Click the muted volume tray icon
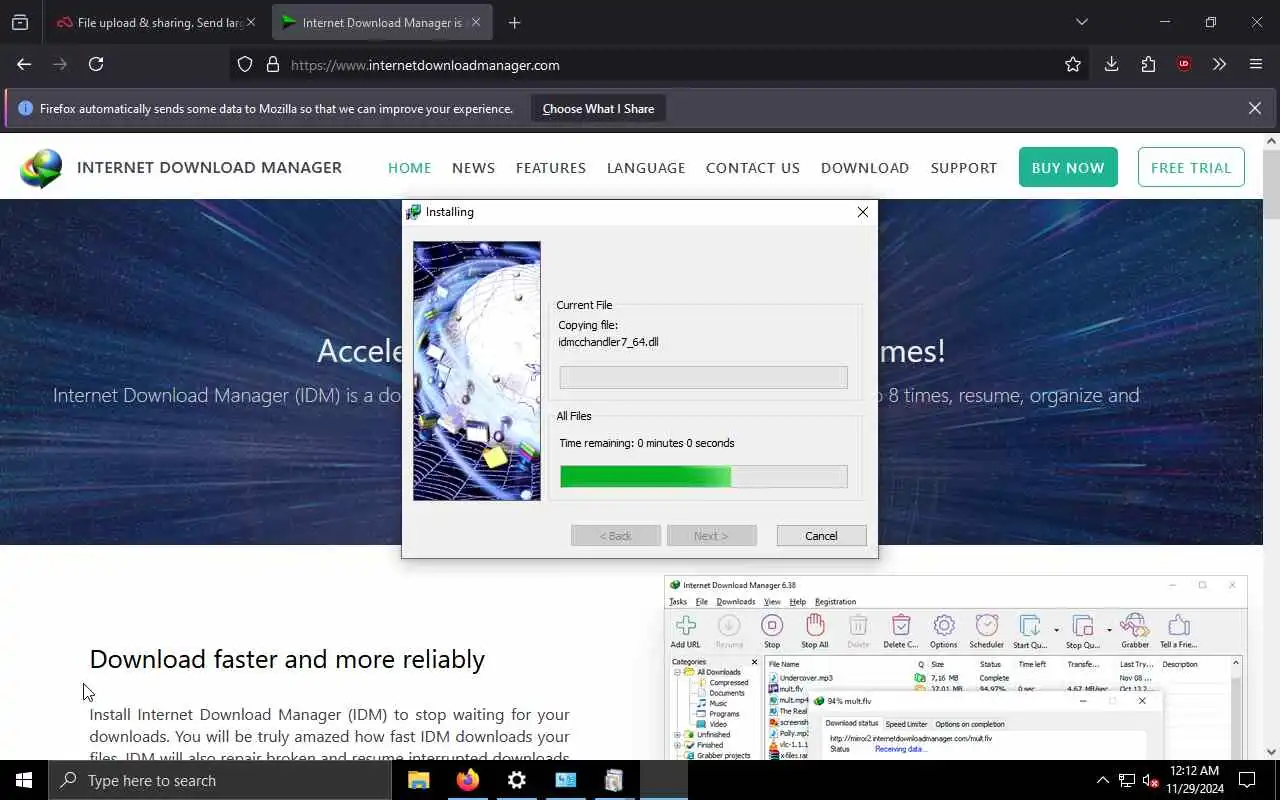The height and width of the screenshot is (800, 1280). coord(1151,780)
